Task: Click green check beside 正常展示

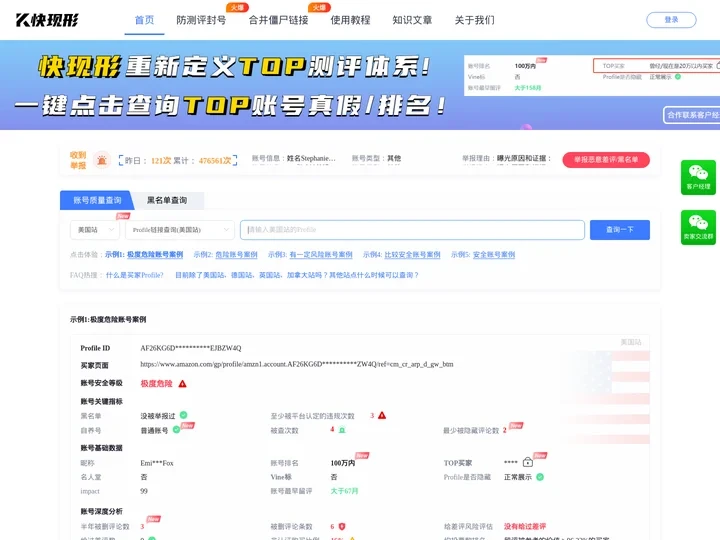Action: 540,477
